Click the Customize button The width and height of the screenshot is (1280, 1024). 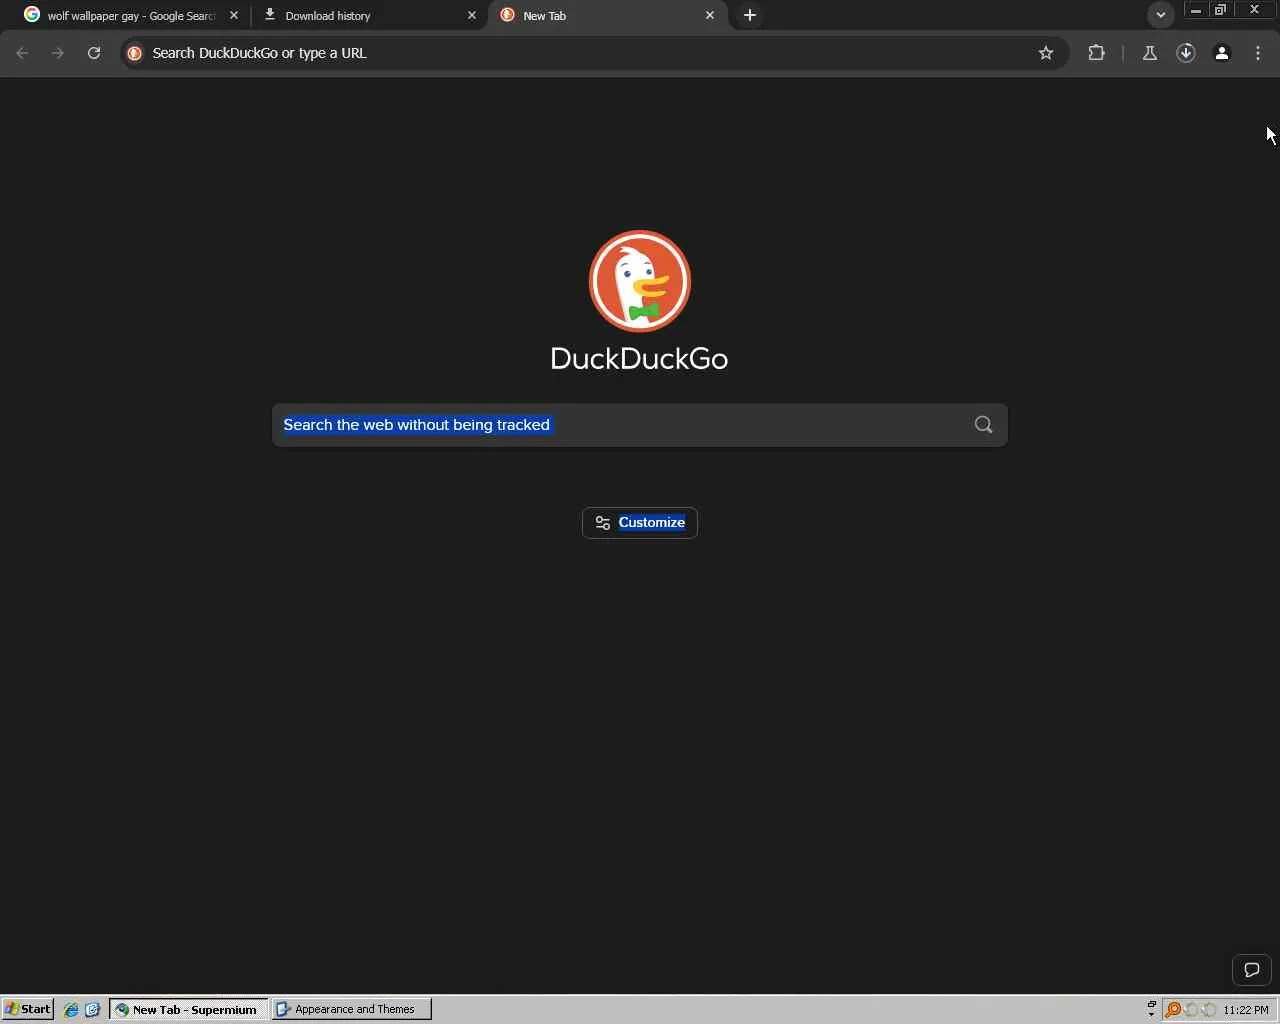(640, 523)
